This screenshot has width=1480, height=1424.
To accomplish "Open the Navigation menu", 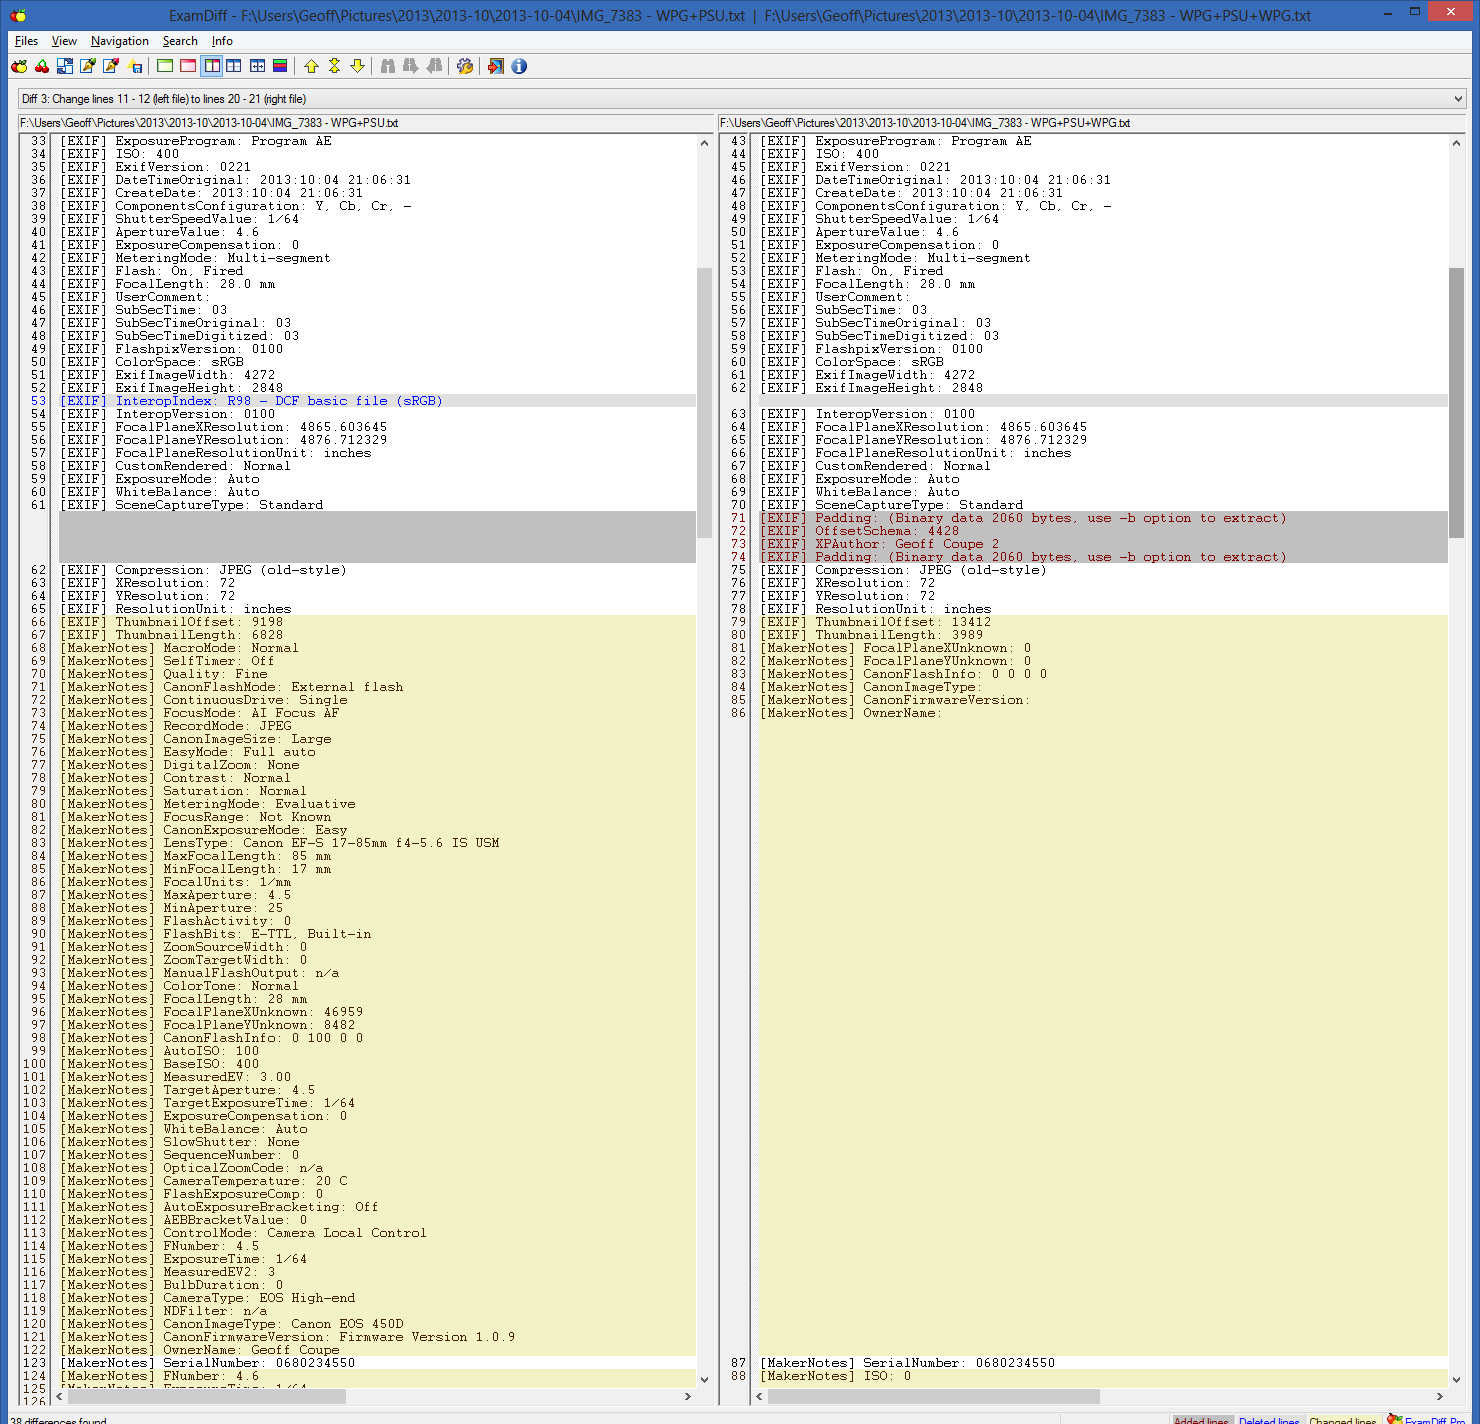I will coord(119,41).
